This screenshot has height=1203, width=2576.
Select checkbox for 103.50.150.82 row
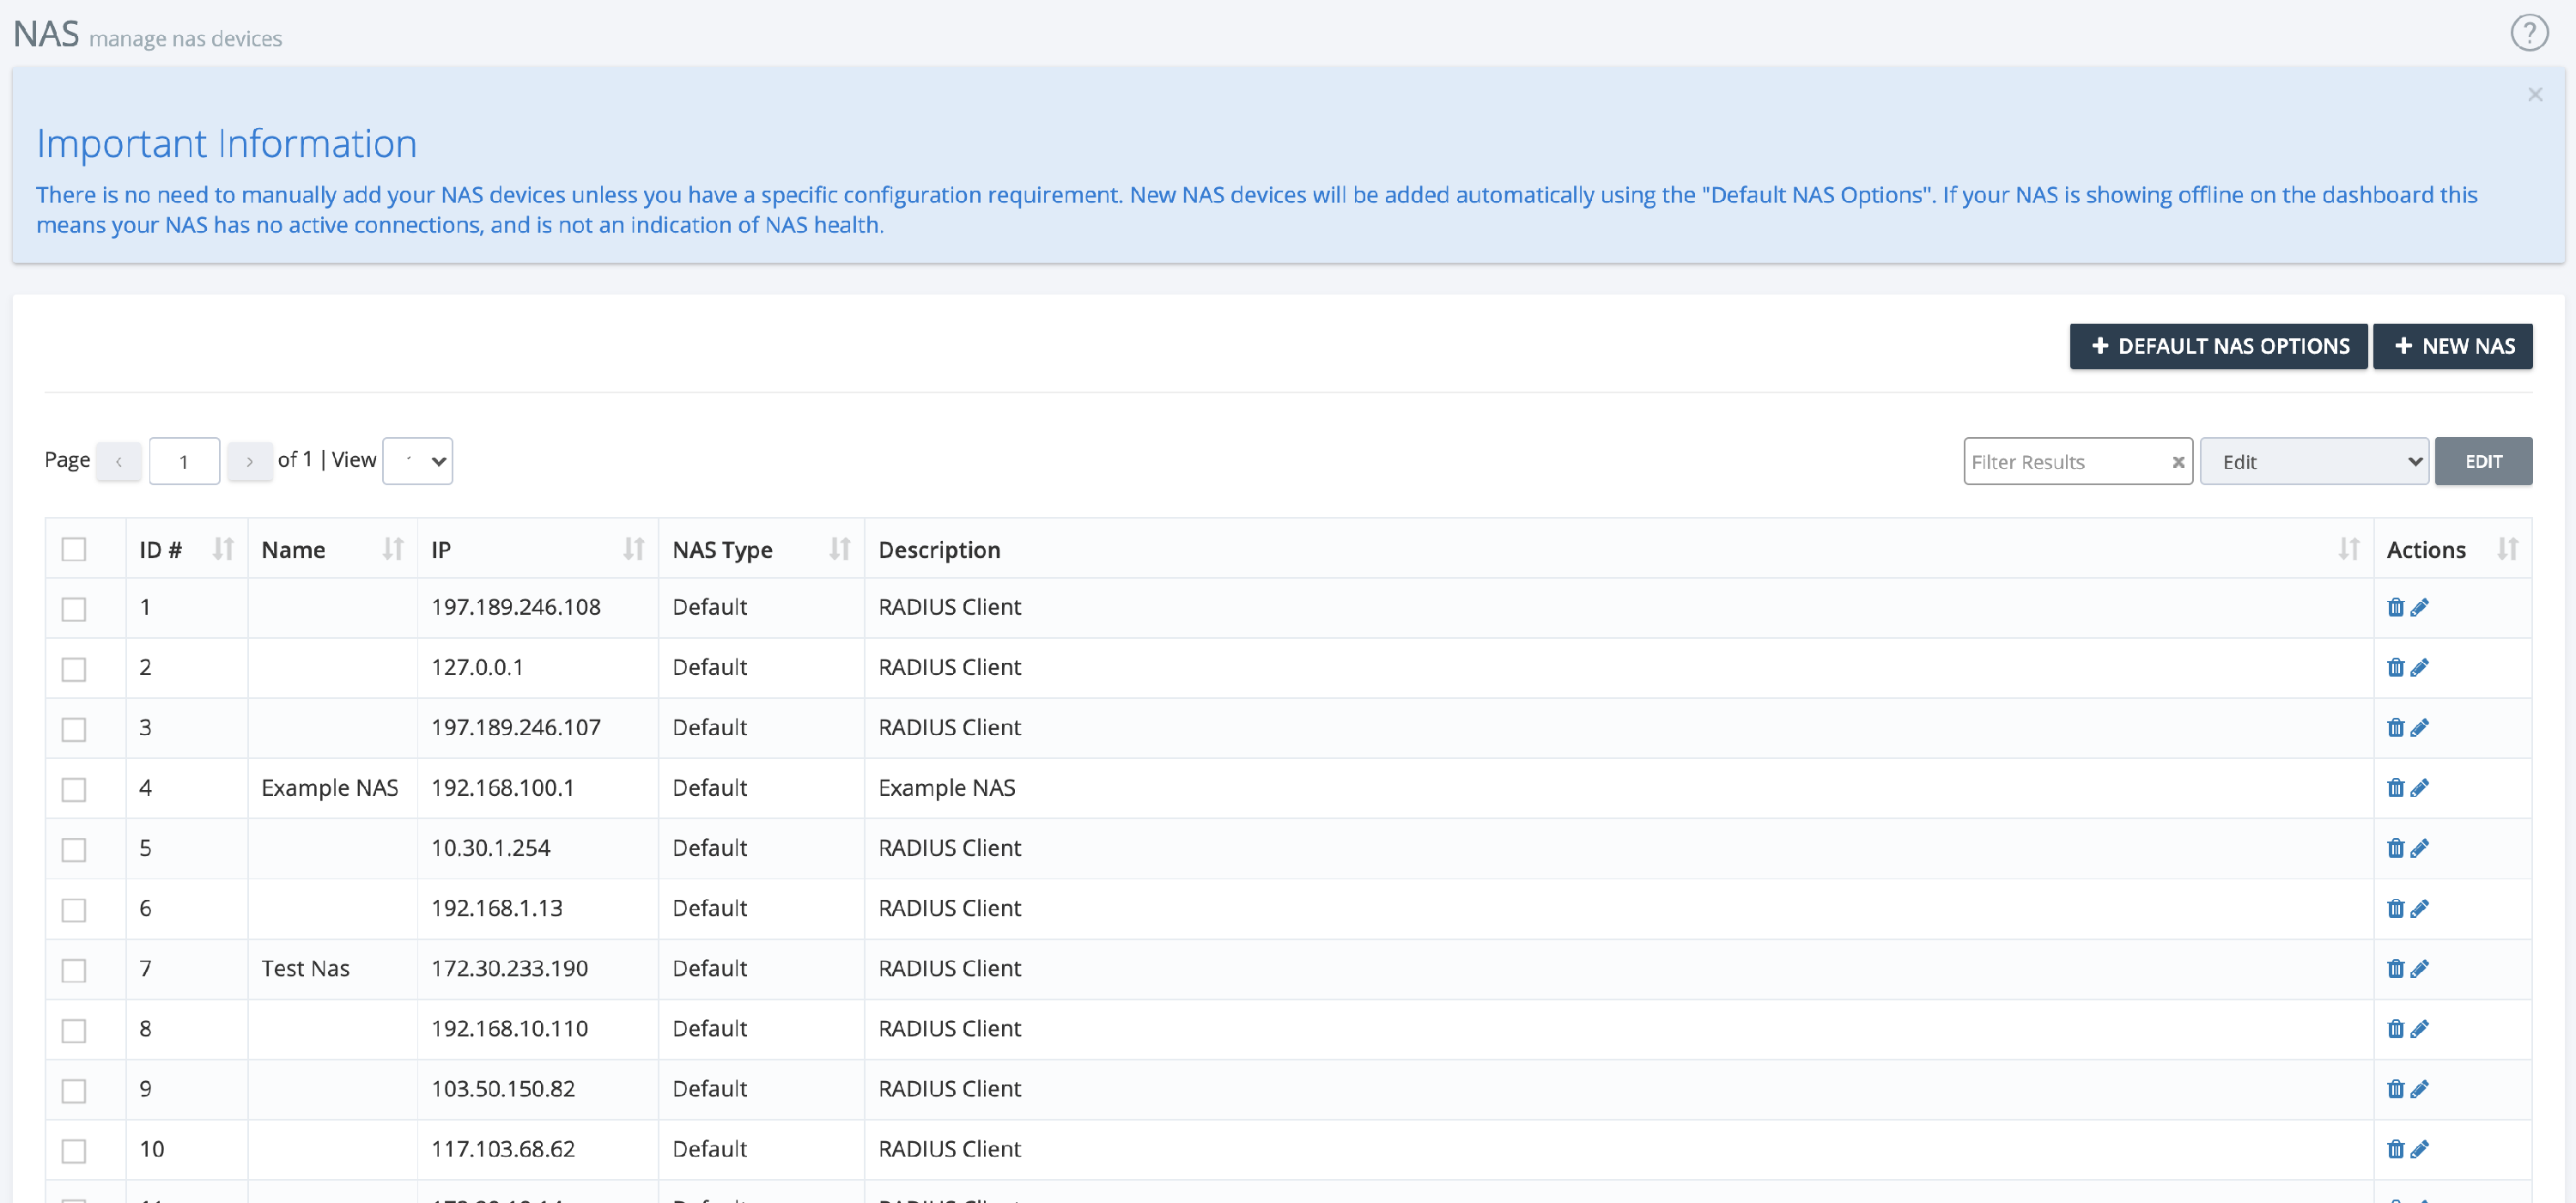point(74,1090)
